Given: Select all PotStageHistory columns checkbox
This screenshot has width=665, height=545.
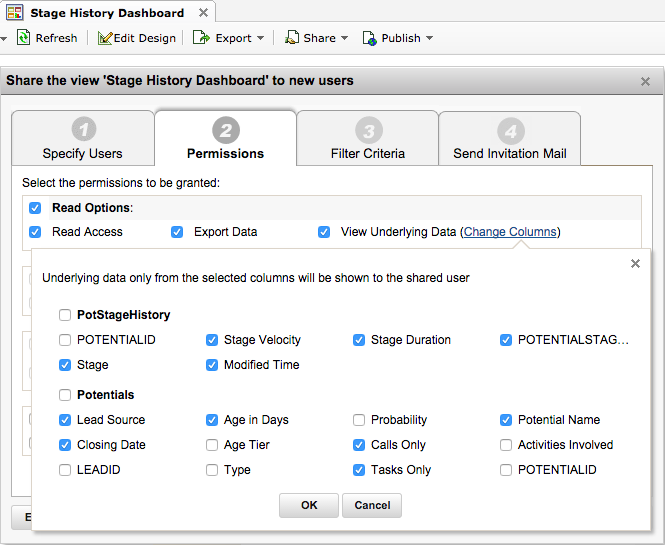Looking at the screenshot, I should coord(65,315).
